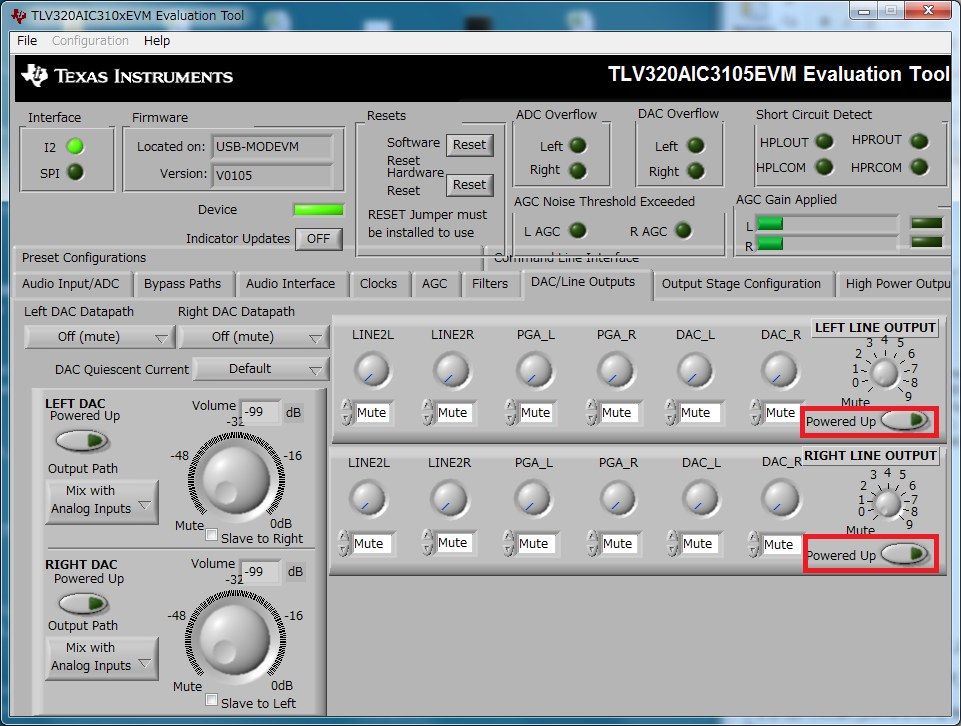Click the LEFT LINE OUTPUT level knob
The width and height of the screenshot is (961, 726).
click(x=884, y=372)
